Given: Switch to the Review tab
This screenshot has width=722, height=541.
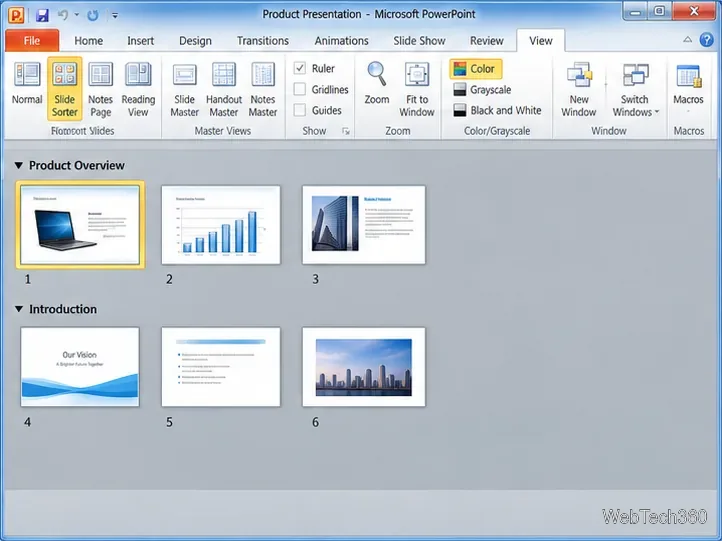Looking at the screenshot, I should click(486, 41).
